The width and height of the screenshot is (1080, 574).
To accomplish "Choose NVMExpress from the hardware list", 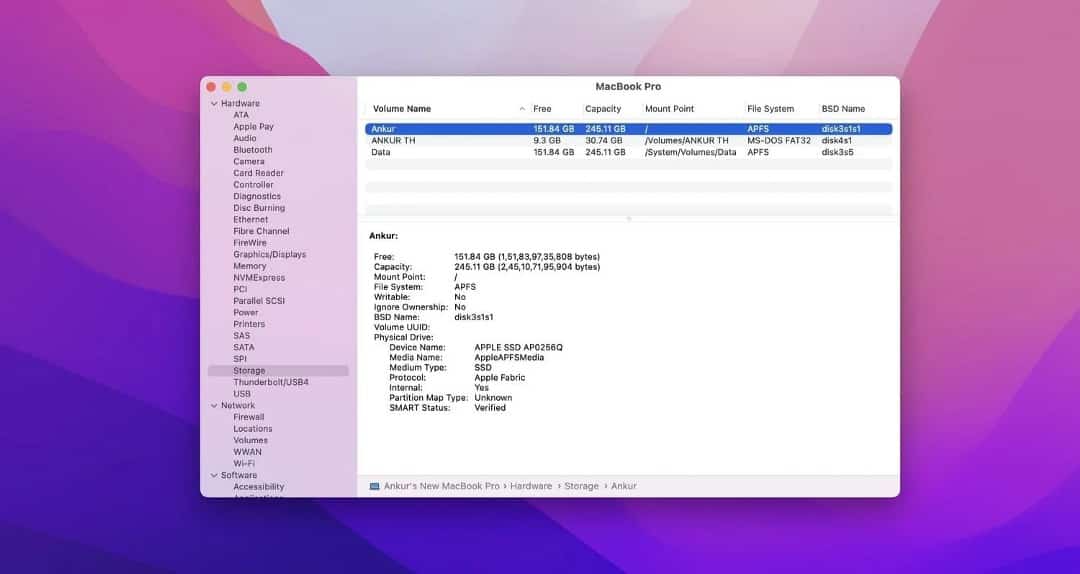I will tap(258, 278).
